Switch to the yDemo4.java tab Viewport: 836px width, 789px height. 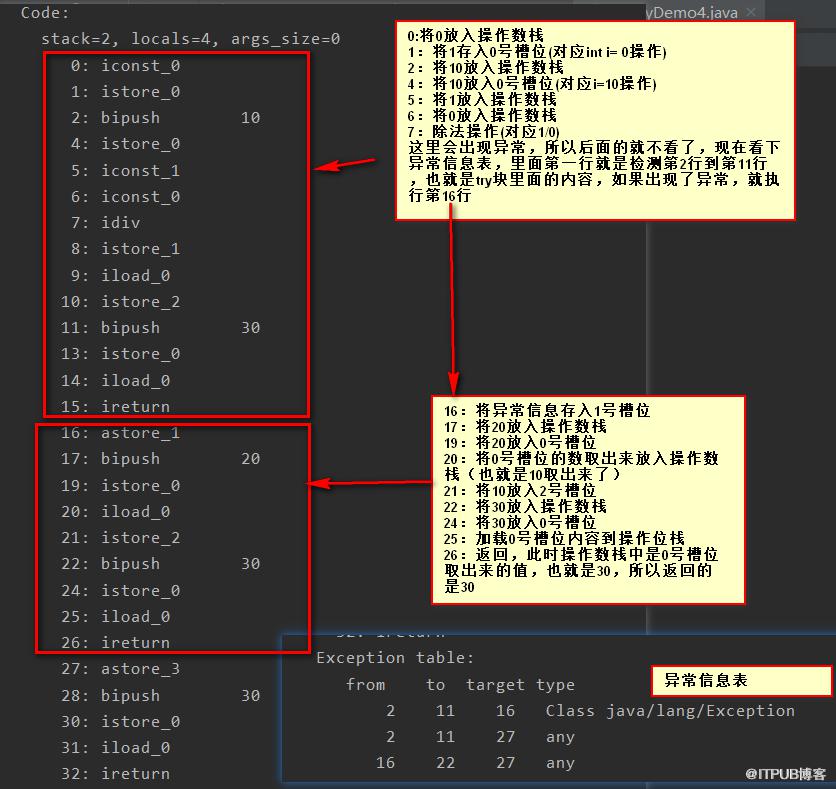pos(692,12)
